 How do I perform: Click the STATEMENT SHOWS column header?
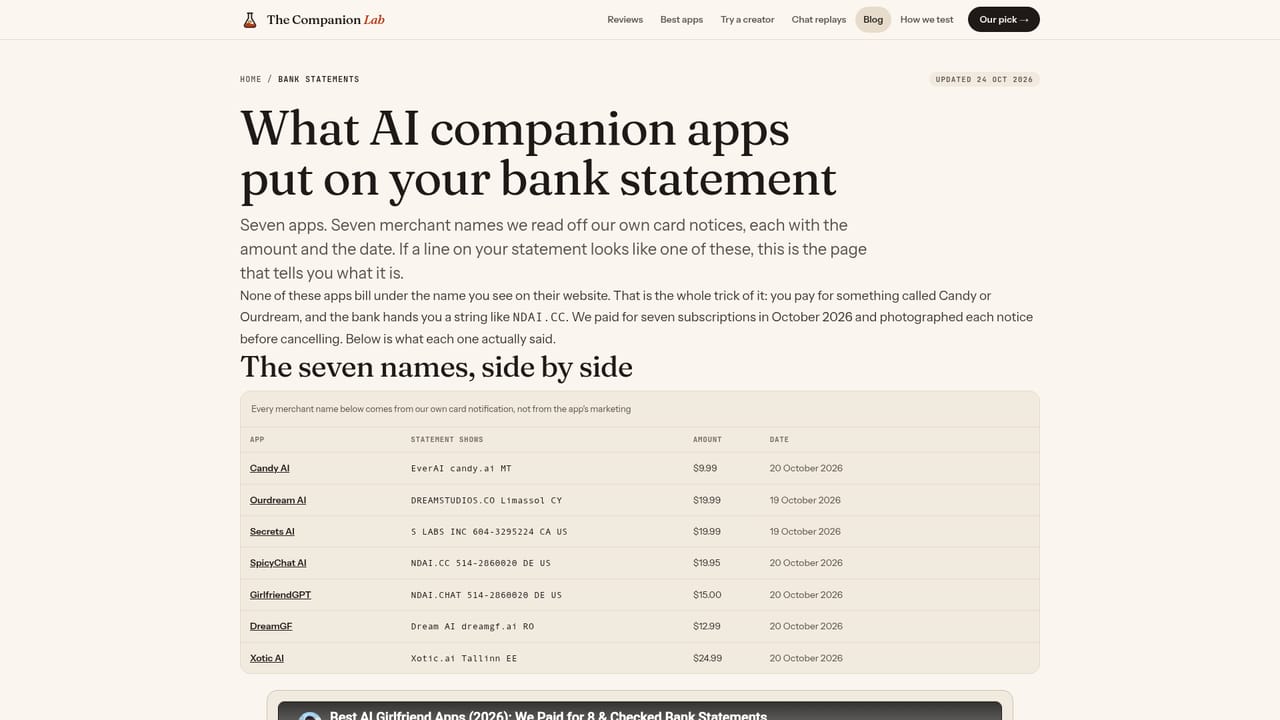(447, 440)
